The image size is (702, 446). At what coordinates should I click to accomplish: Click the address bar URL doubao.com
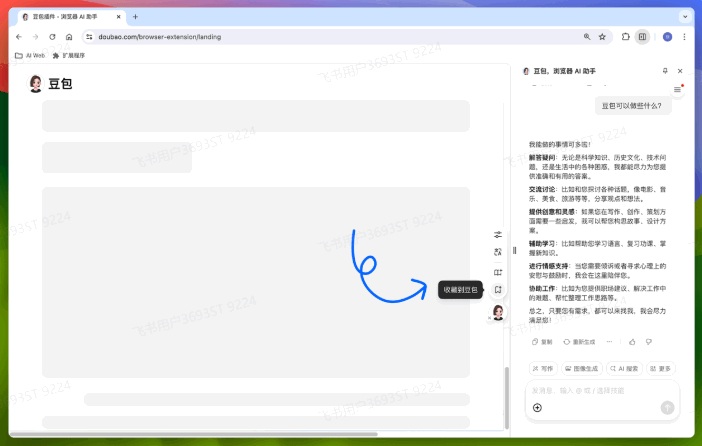[160, 37]
